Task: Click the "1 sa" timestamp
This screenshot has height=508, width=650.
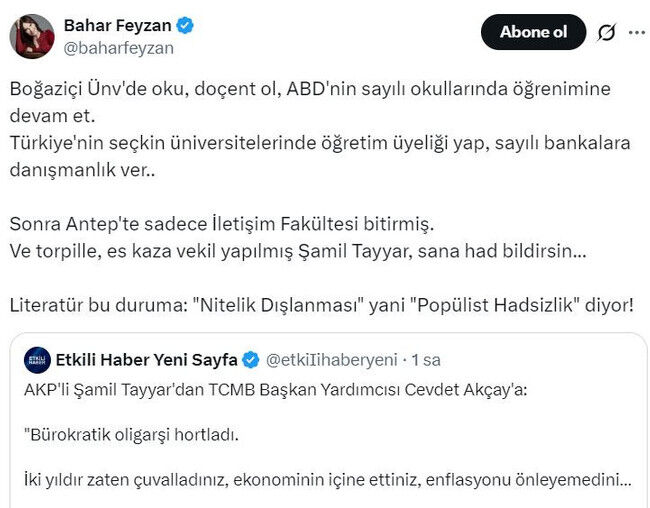Action: [427, 359]
